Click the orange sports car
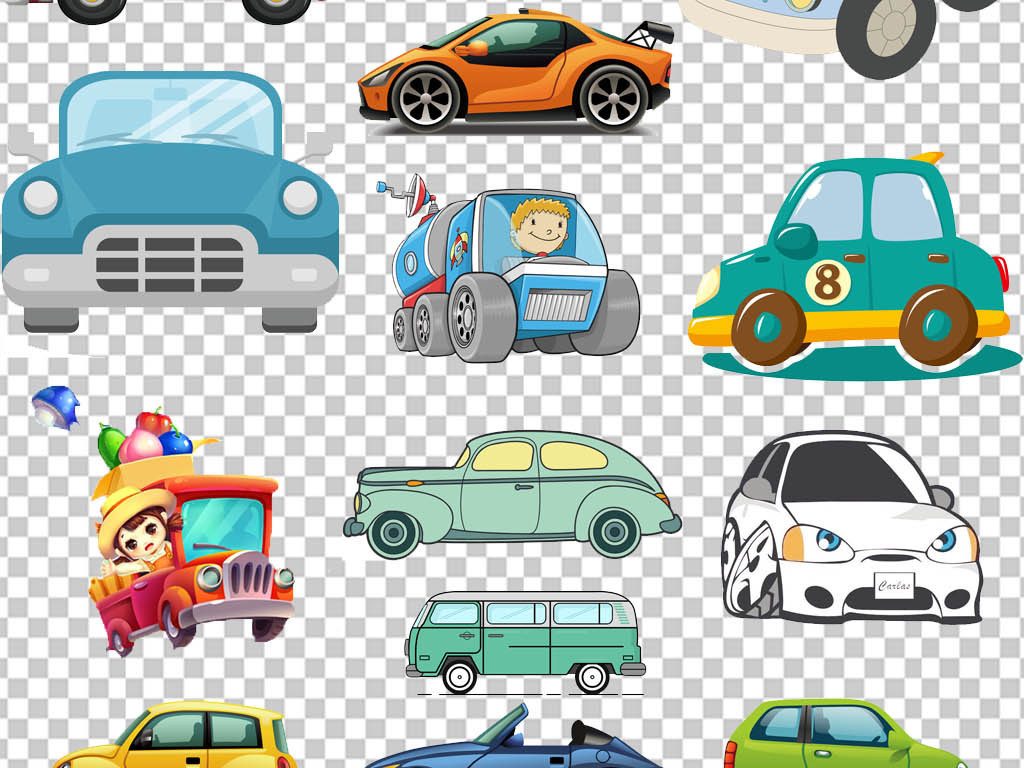Screen dimensions: 1024x768 point(515,72)
